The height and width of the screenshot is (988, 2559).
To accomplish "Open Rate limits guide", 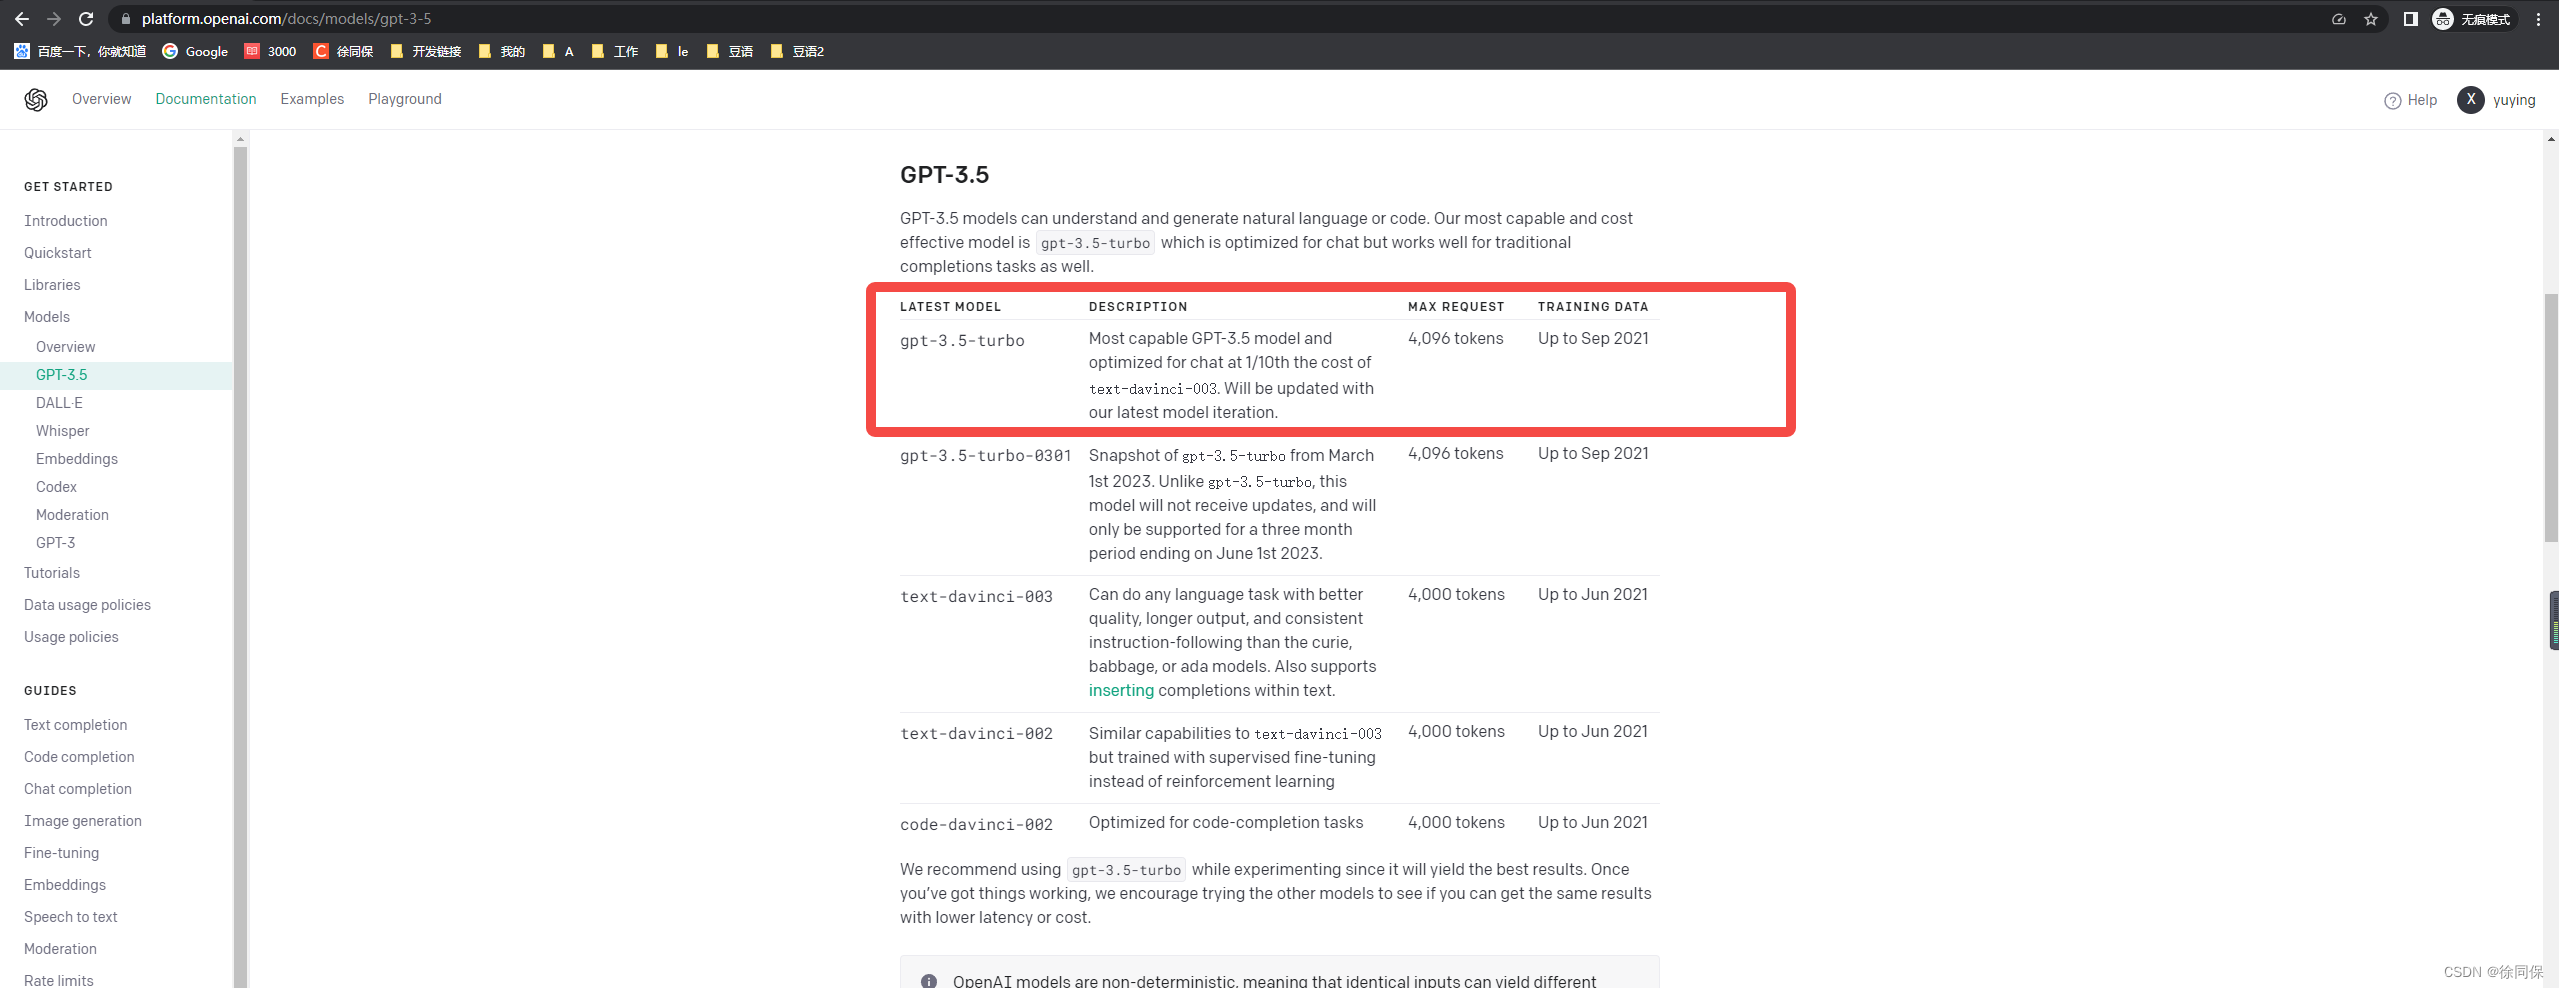I will tap(59, 980).
